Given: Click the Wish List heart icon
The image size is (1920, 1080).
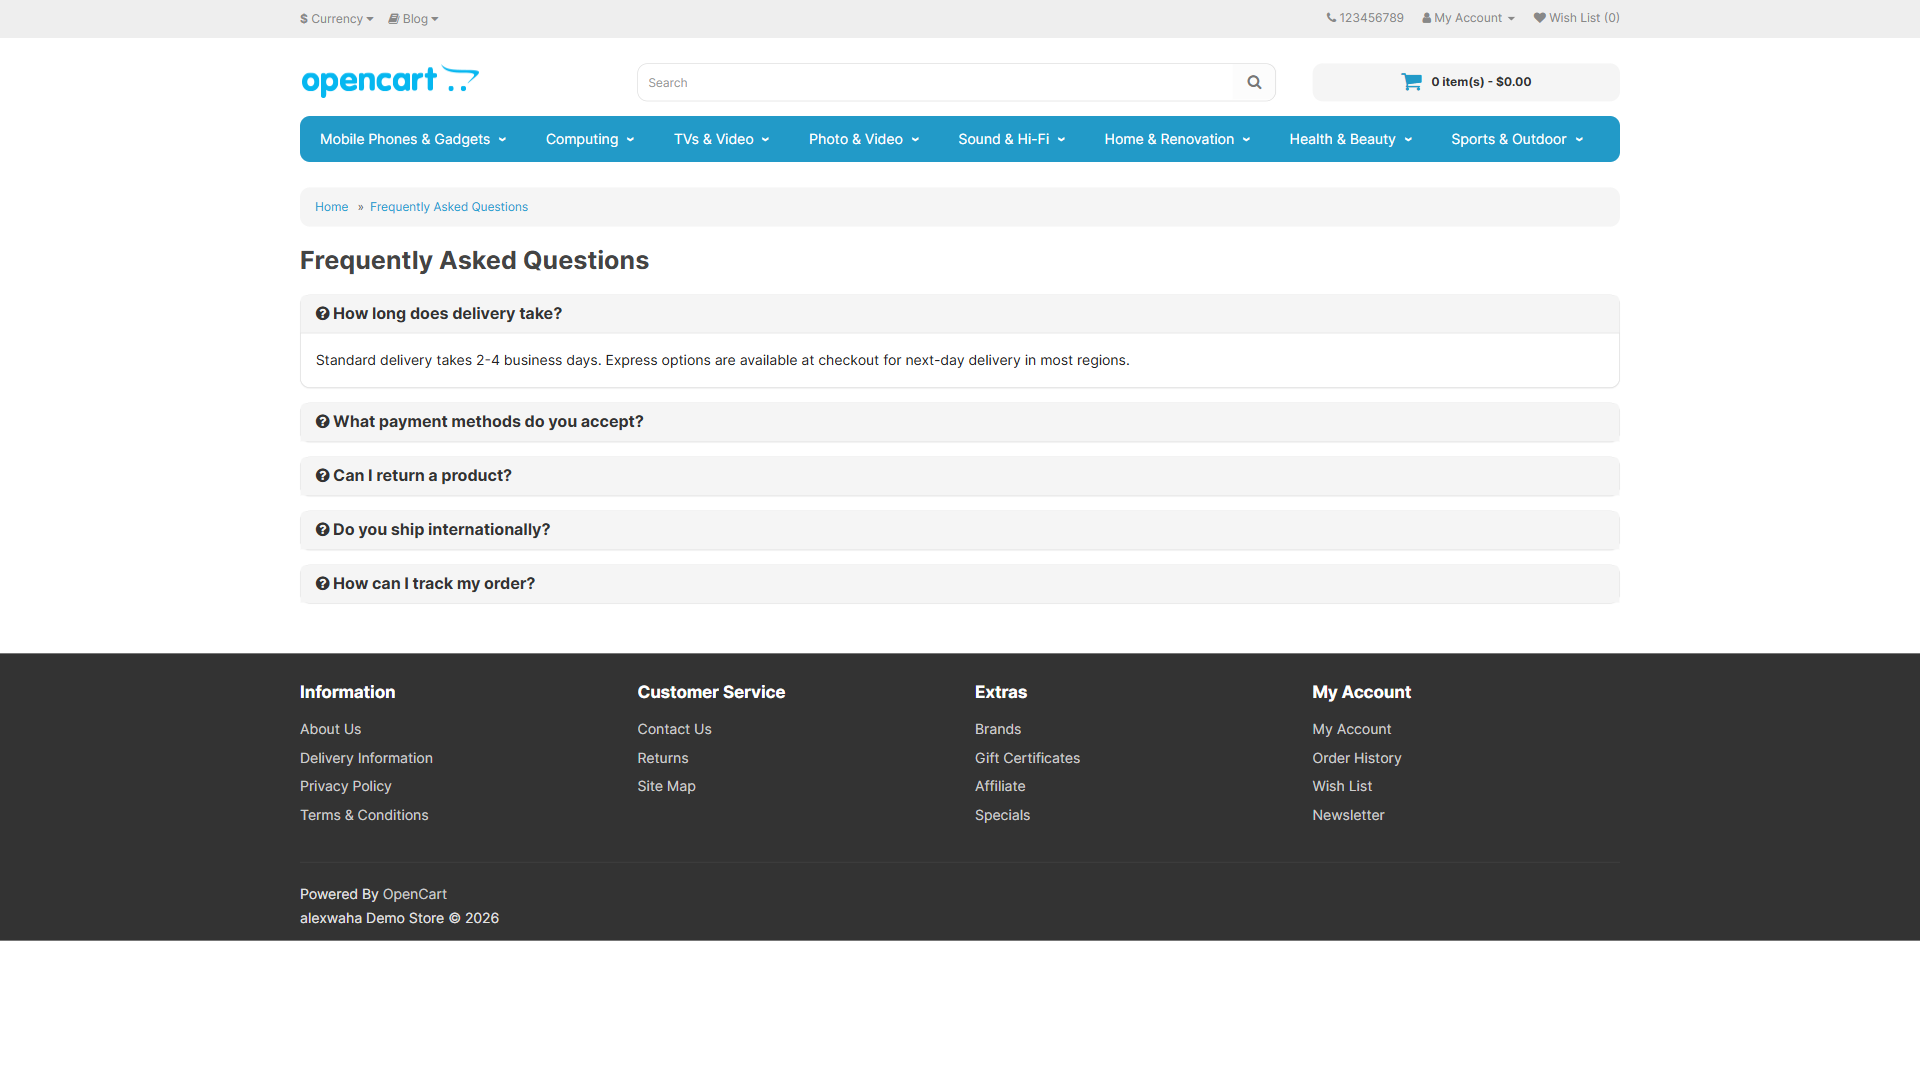Looking at the screenshot, I should pyautogui.click(x=1539, y=18).
